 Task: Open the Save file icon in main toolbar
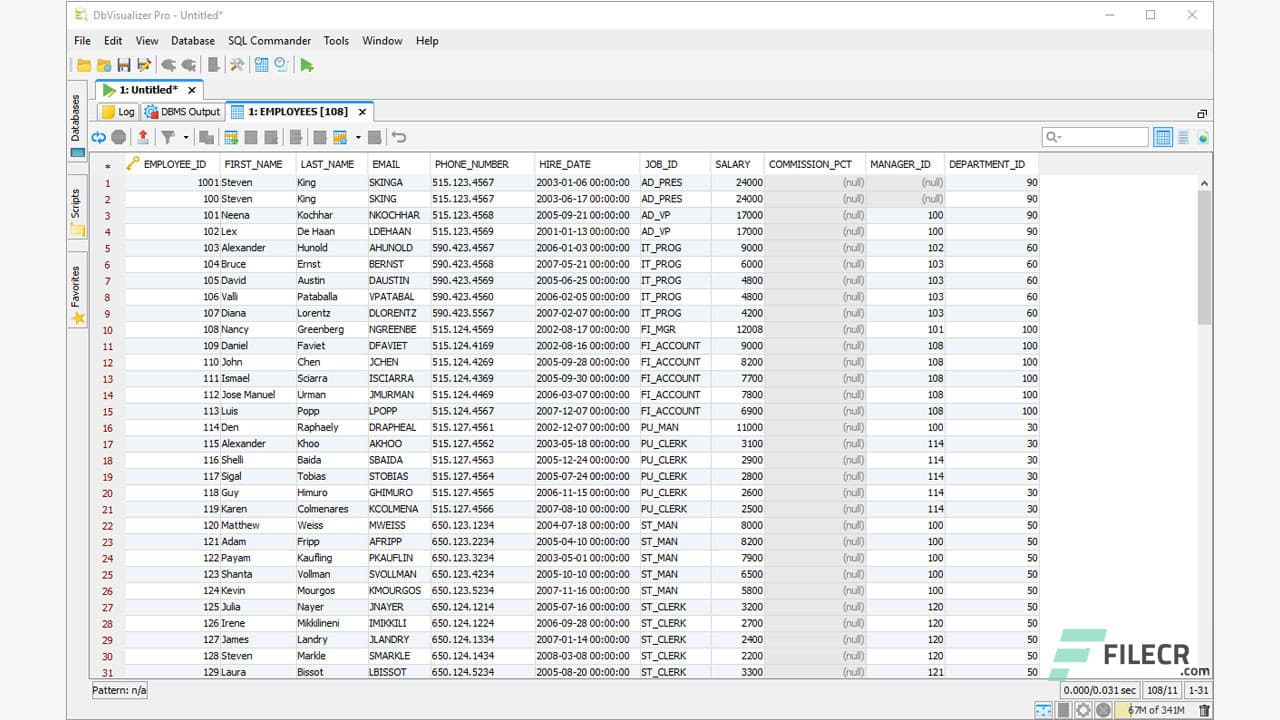[124, 65]
